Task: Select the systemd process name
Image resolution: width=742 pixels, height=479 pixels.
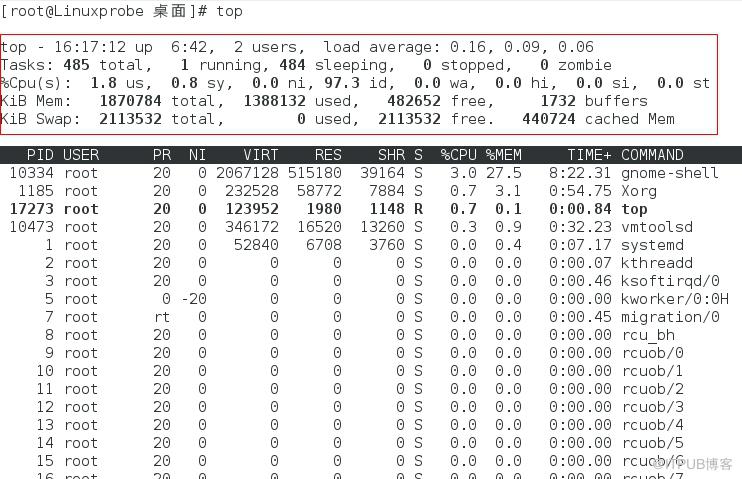Action: [652, 245]
